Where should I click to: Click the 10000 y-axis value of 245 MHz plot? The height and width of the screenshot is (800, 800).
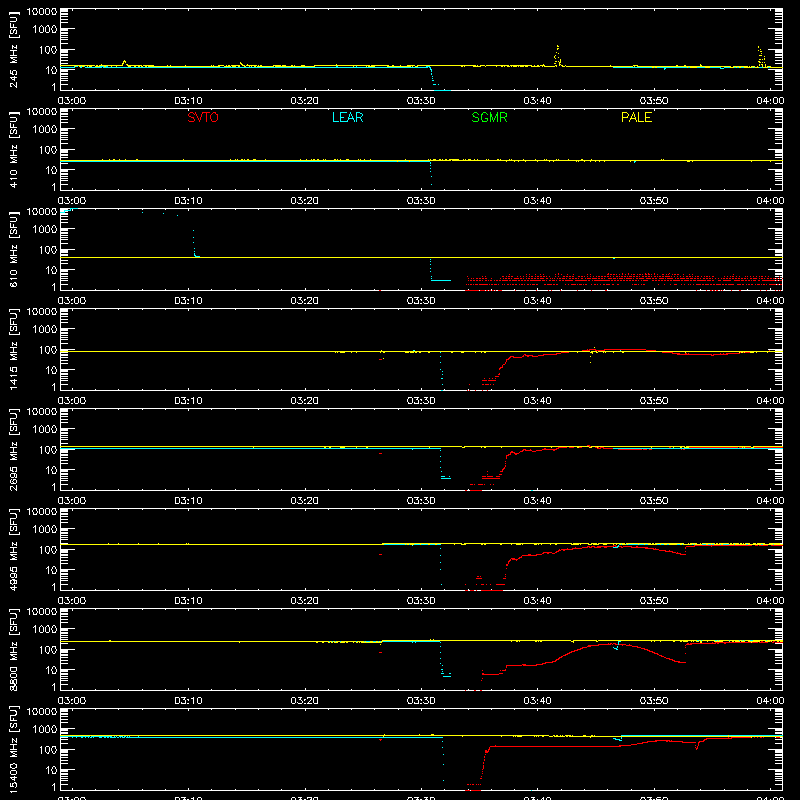tap(42, 12)
